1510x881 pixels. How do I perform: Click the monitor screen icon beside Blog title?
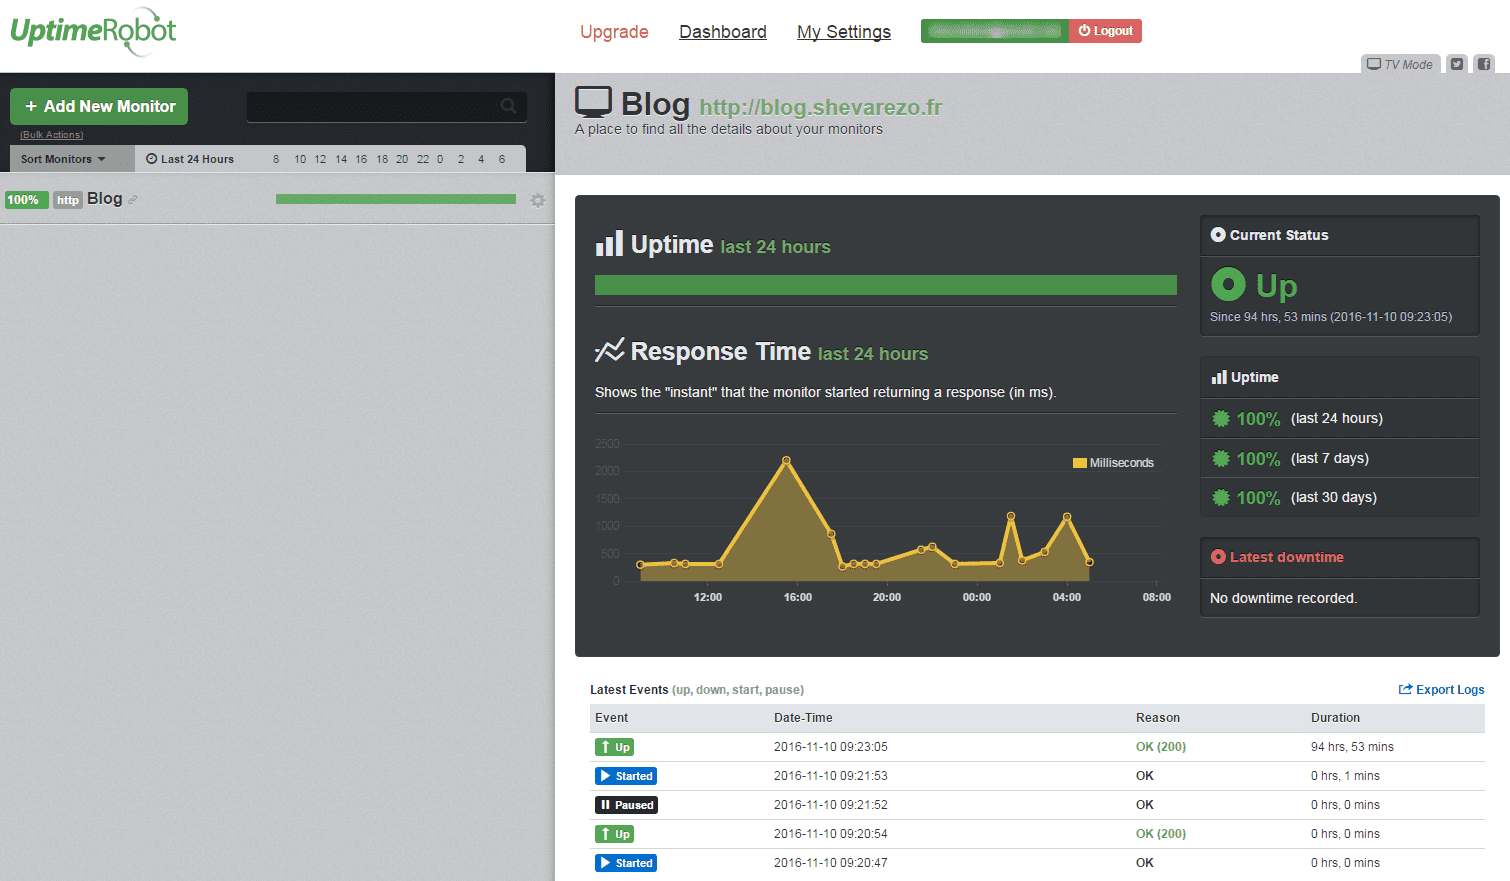(x=593, y=102)
